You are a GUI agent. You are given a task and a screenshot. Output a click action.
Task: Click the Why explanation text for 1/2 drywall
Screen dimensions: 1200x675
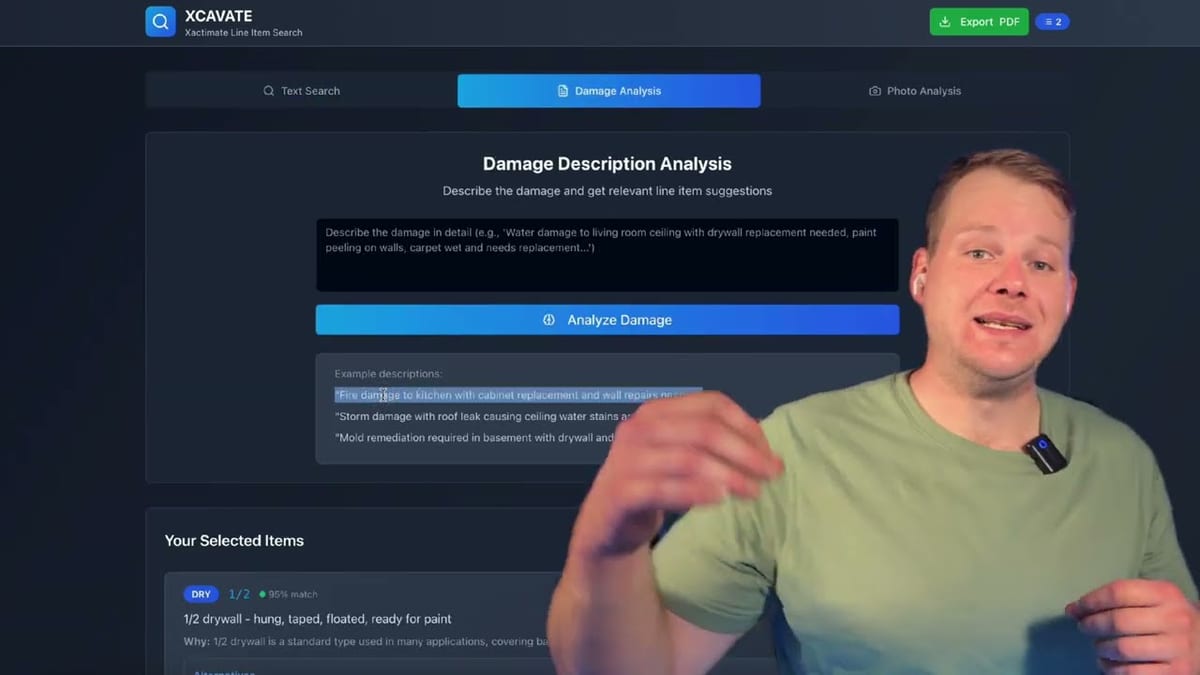click(366, 641)
